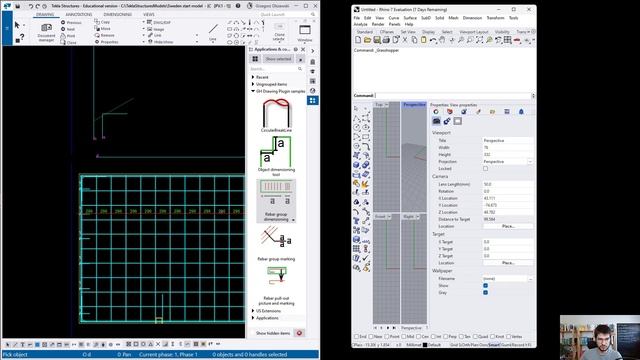Viewport: 640px width, 360px height.
Task: Click Show selected button in Applications panel
Action: pyautogui.click(x=278, y=59)
